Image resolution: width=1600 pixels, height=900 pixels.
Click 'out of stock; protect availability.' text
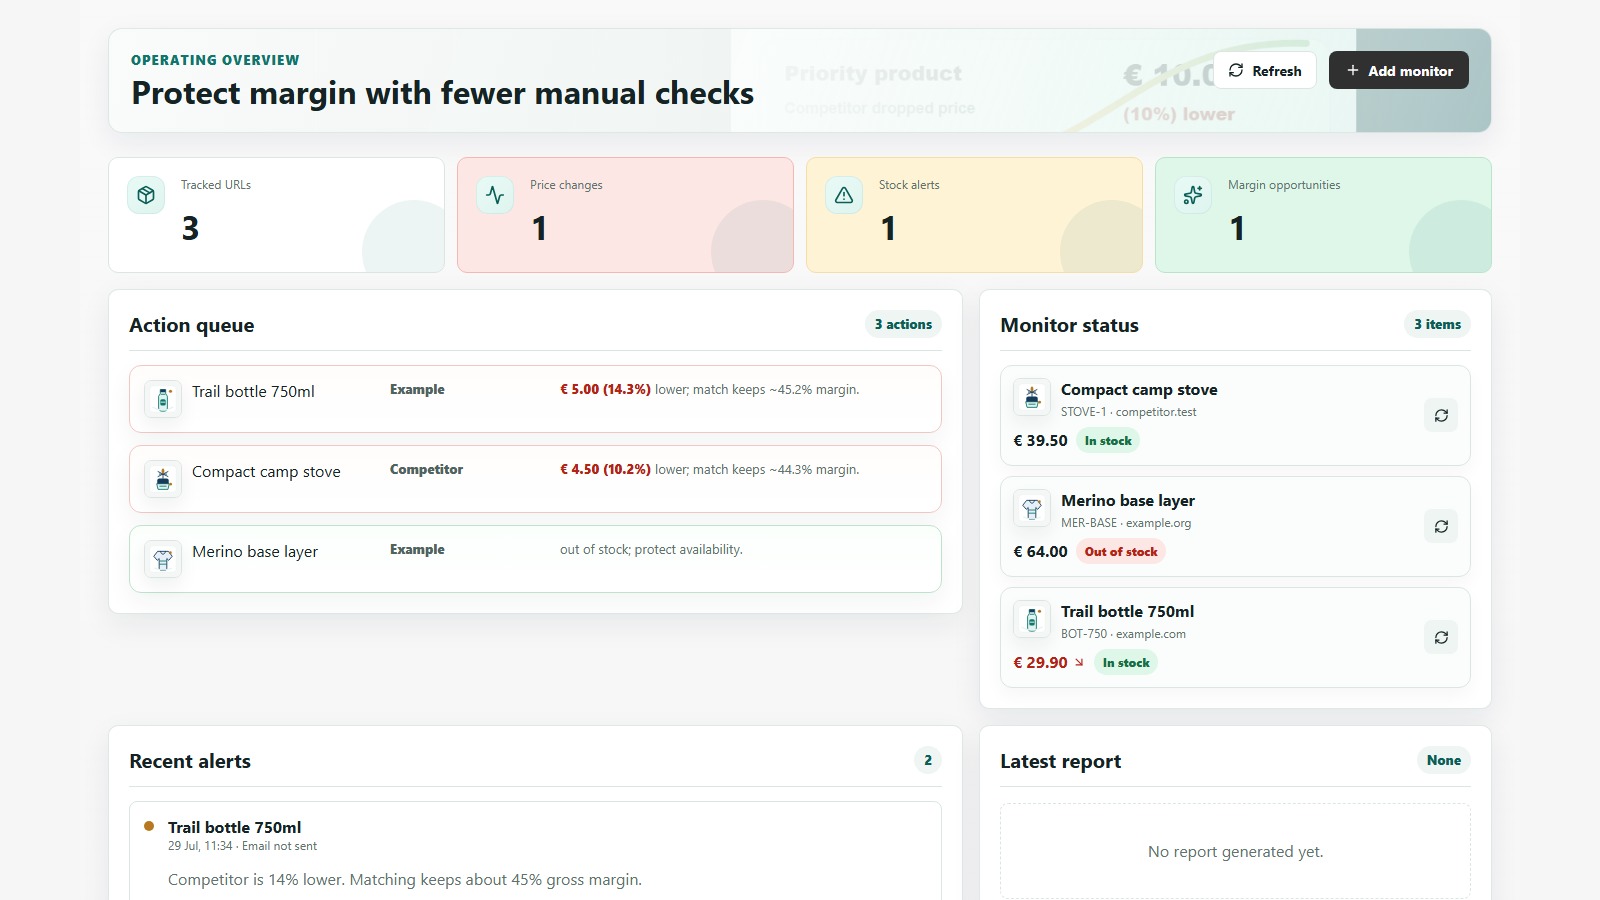tap(651, 550)
